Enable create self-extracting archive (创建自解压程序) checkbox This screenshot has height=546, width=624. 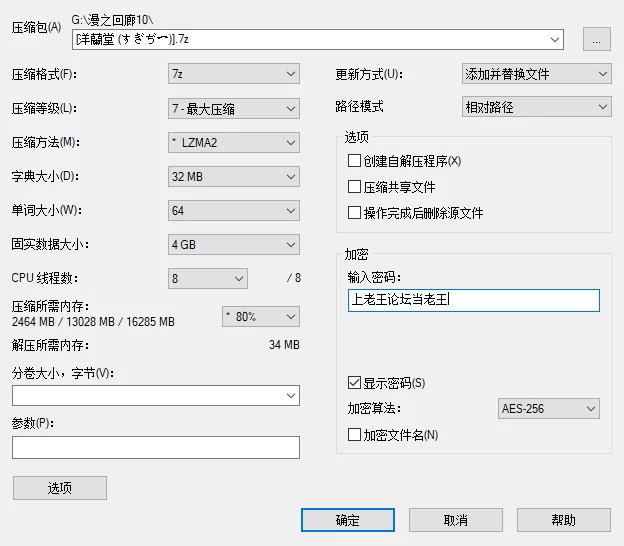pyautogui.click(x=354, y=161)
